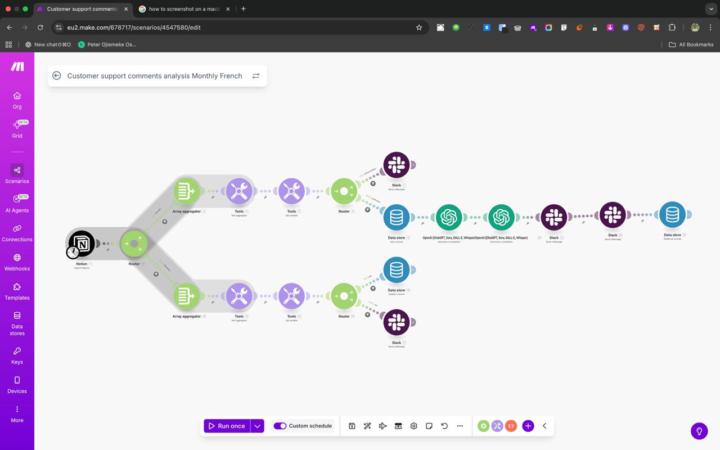This screenshot has height=450, width=720.
Task: Open the All Bookmarks folder
Action: tap(691, 45)
